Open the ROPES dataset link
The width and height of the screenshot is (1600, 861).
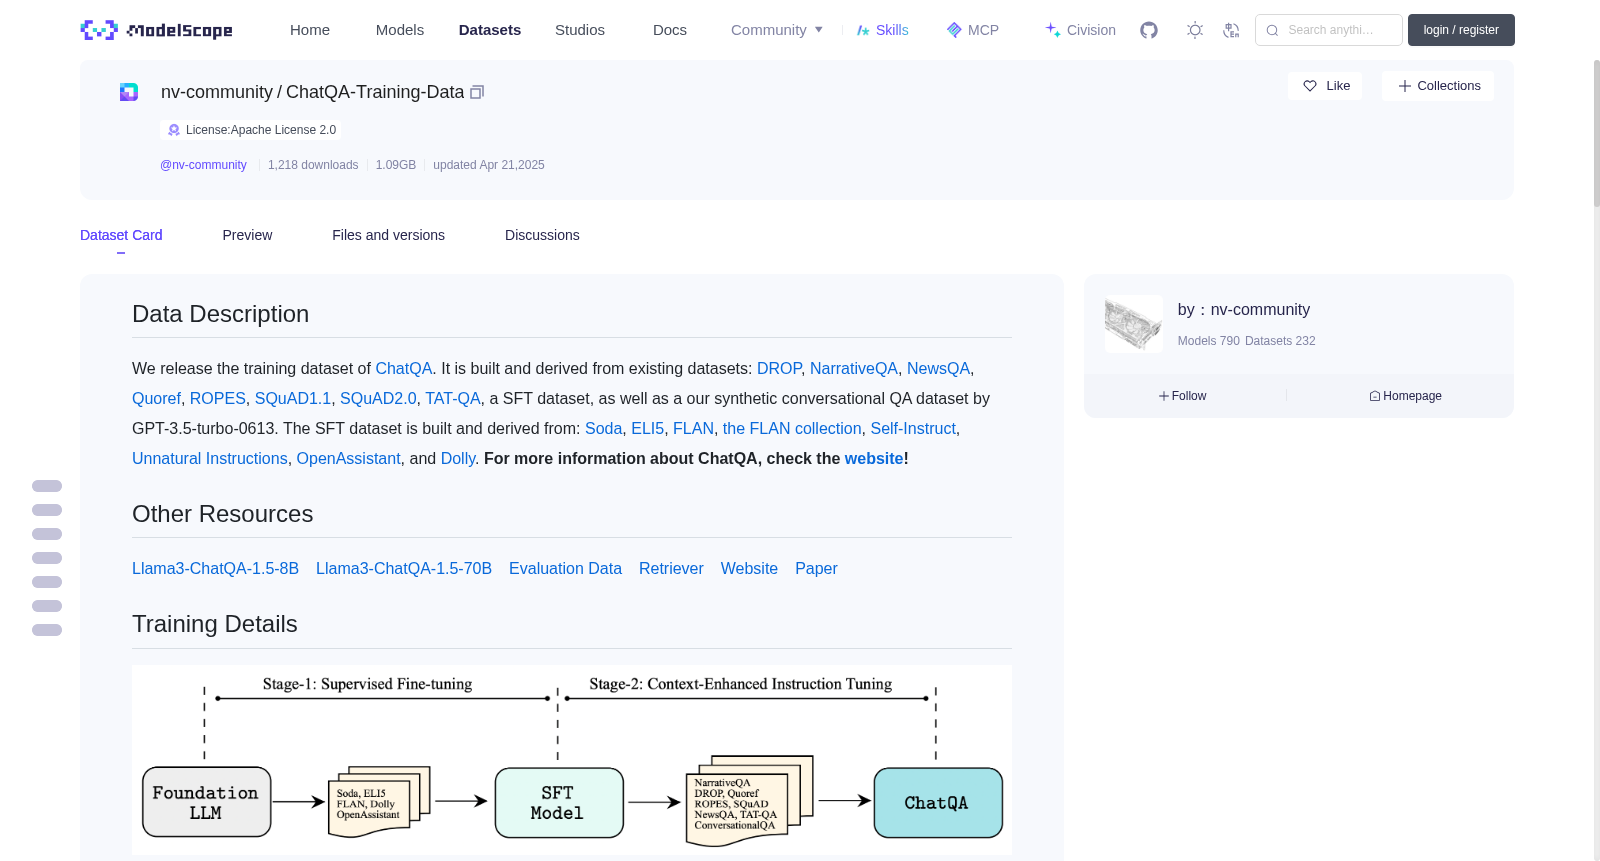218,399
